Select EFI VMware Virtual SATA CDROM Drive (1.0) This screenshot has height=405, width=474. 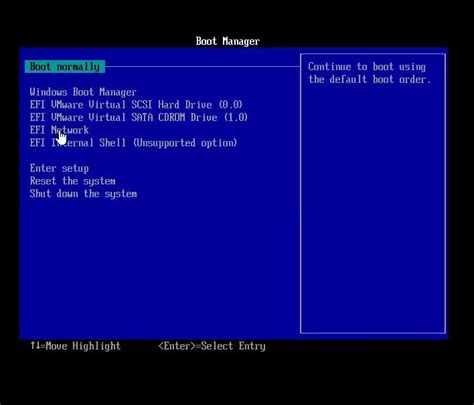pyautogui.click(x=139, y=117)
